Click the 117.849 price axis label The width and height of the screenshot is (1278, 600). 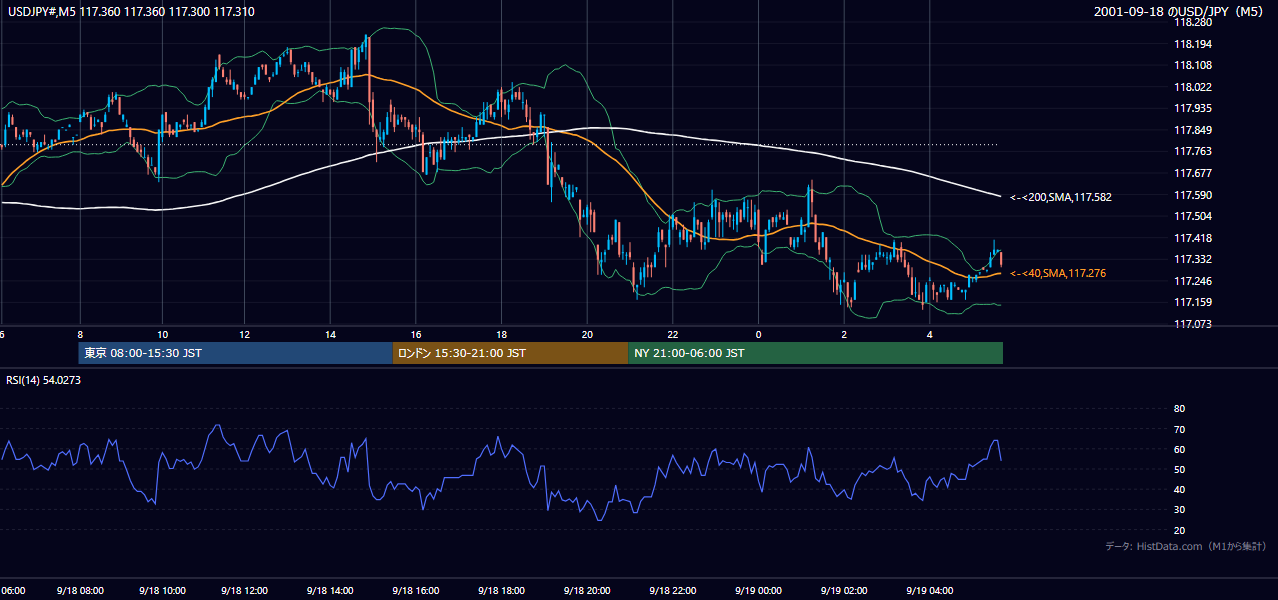pos(1192,130)
